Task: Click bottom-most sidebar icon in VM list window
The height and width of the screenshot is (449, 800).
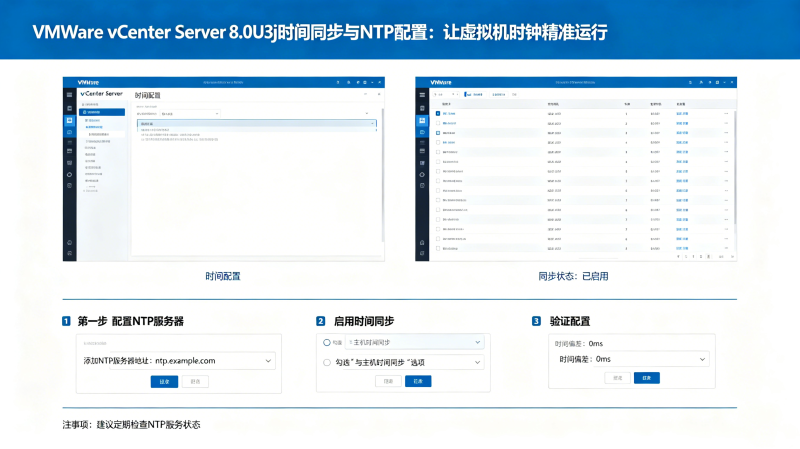Action: pos(422,253)
